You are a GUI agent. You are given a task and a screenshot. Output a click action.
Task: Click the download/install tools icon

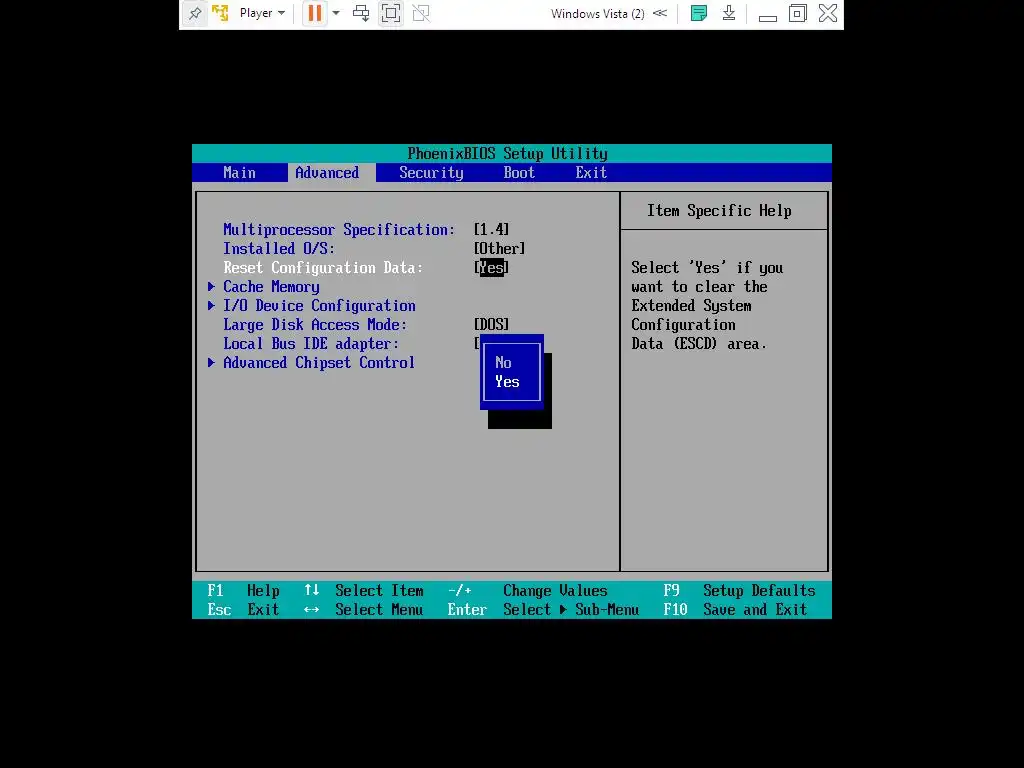pos(729,13)
